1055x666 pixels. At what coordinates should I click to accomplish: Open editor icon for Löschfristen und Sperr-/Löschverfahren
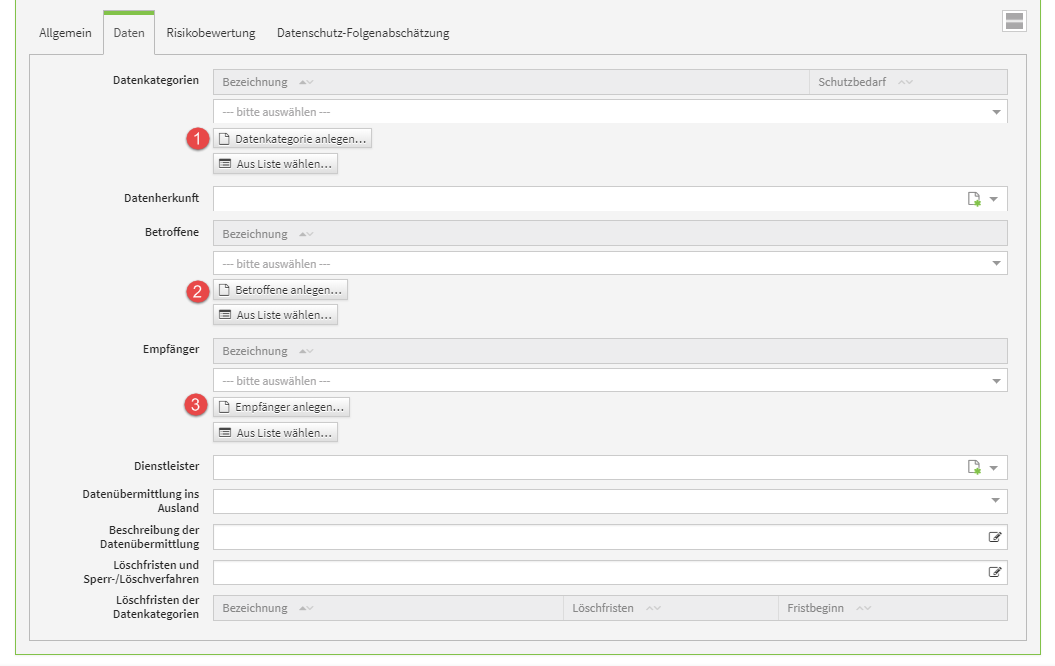(x=994, y=572)
